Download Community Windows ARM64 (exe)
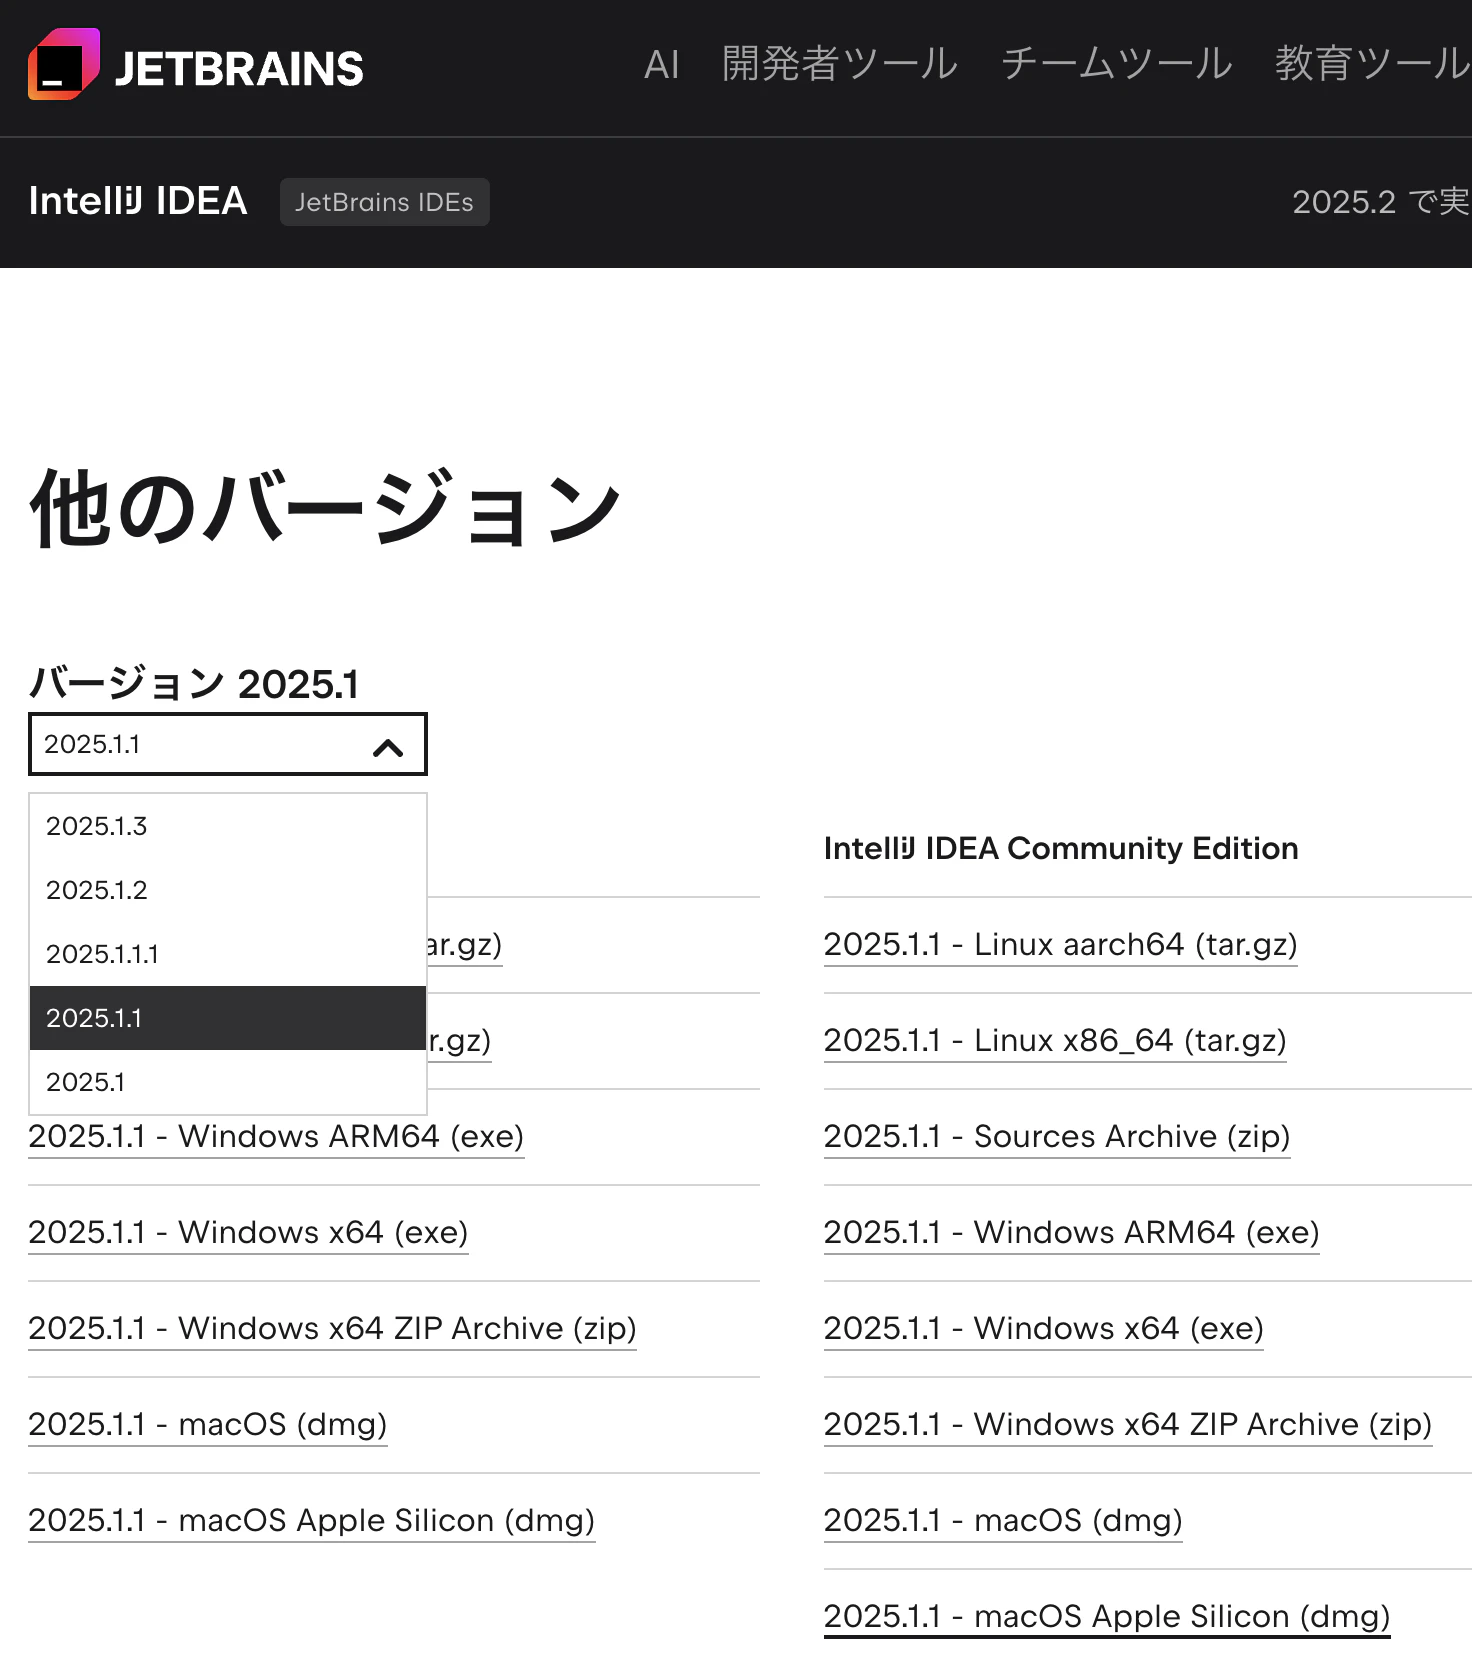The height and width of the screenshot is (1678, 1472). pos(1071,1232)
